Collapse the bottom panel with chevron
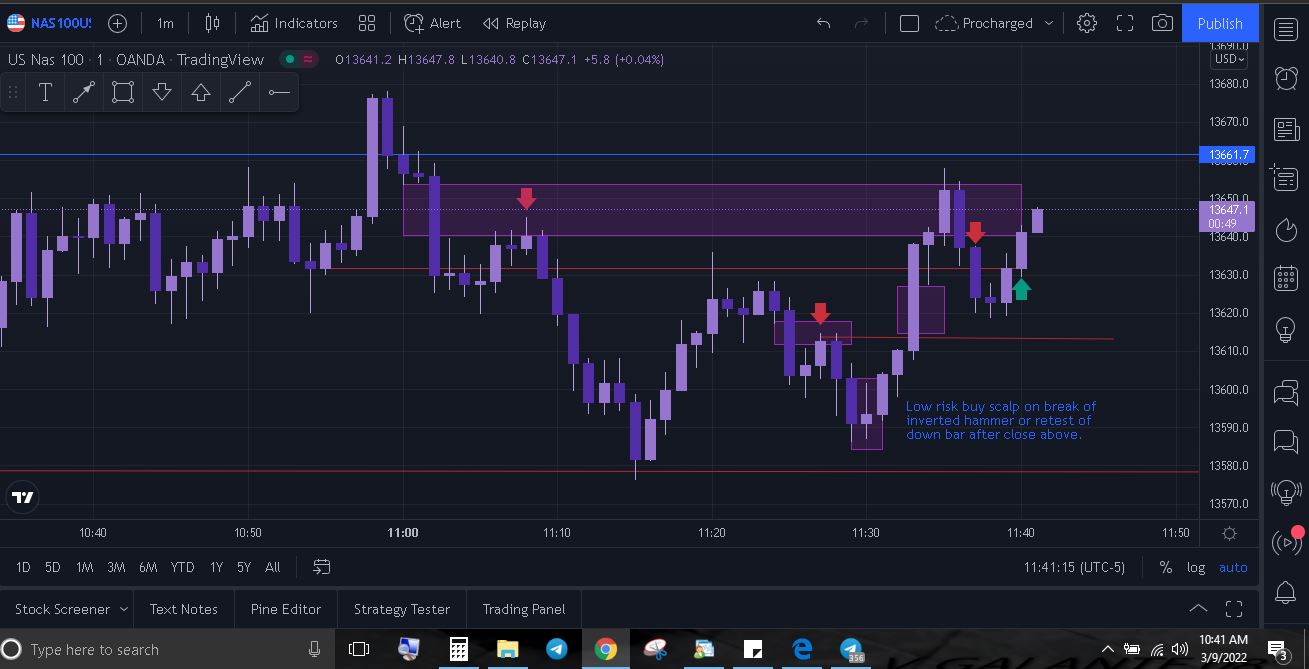The height and width of the screenshot is (669, 1309). click(1197, 609)
